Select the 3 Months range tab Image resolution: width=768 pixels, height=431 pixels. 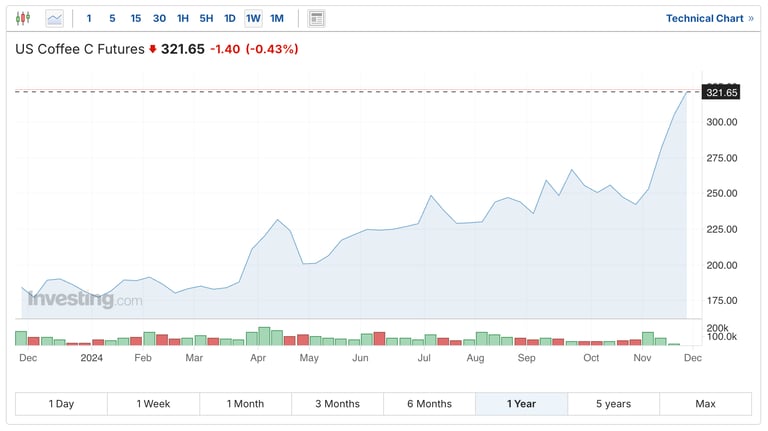337,404
